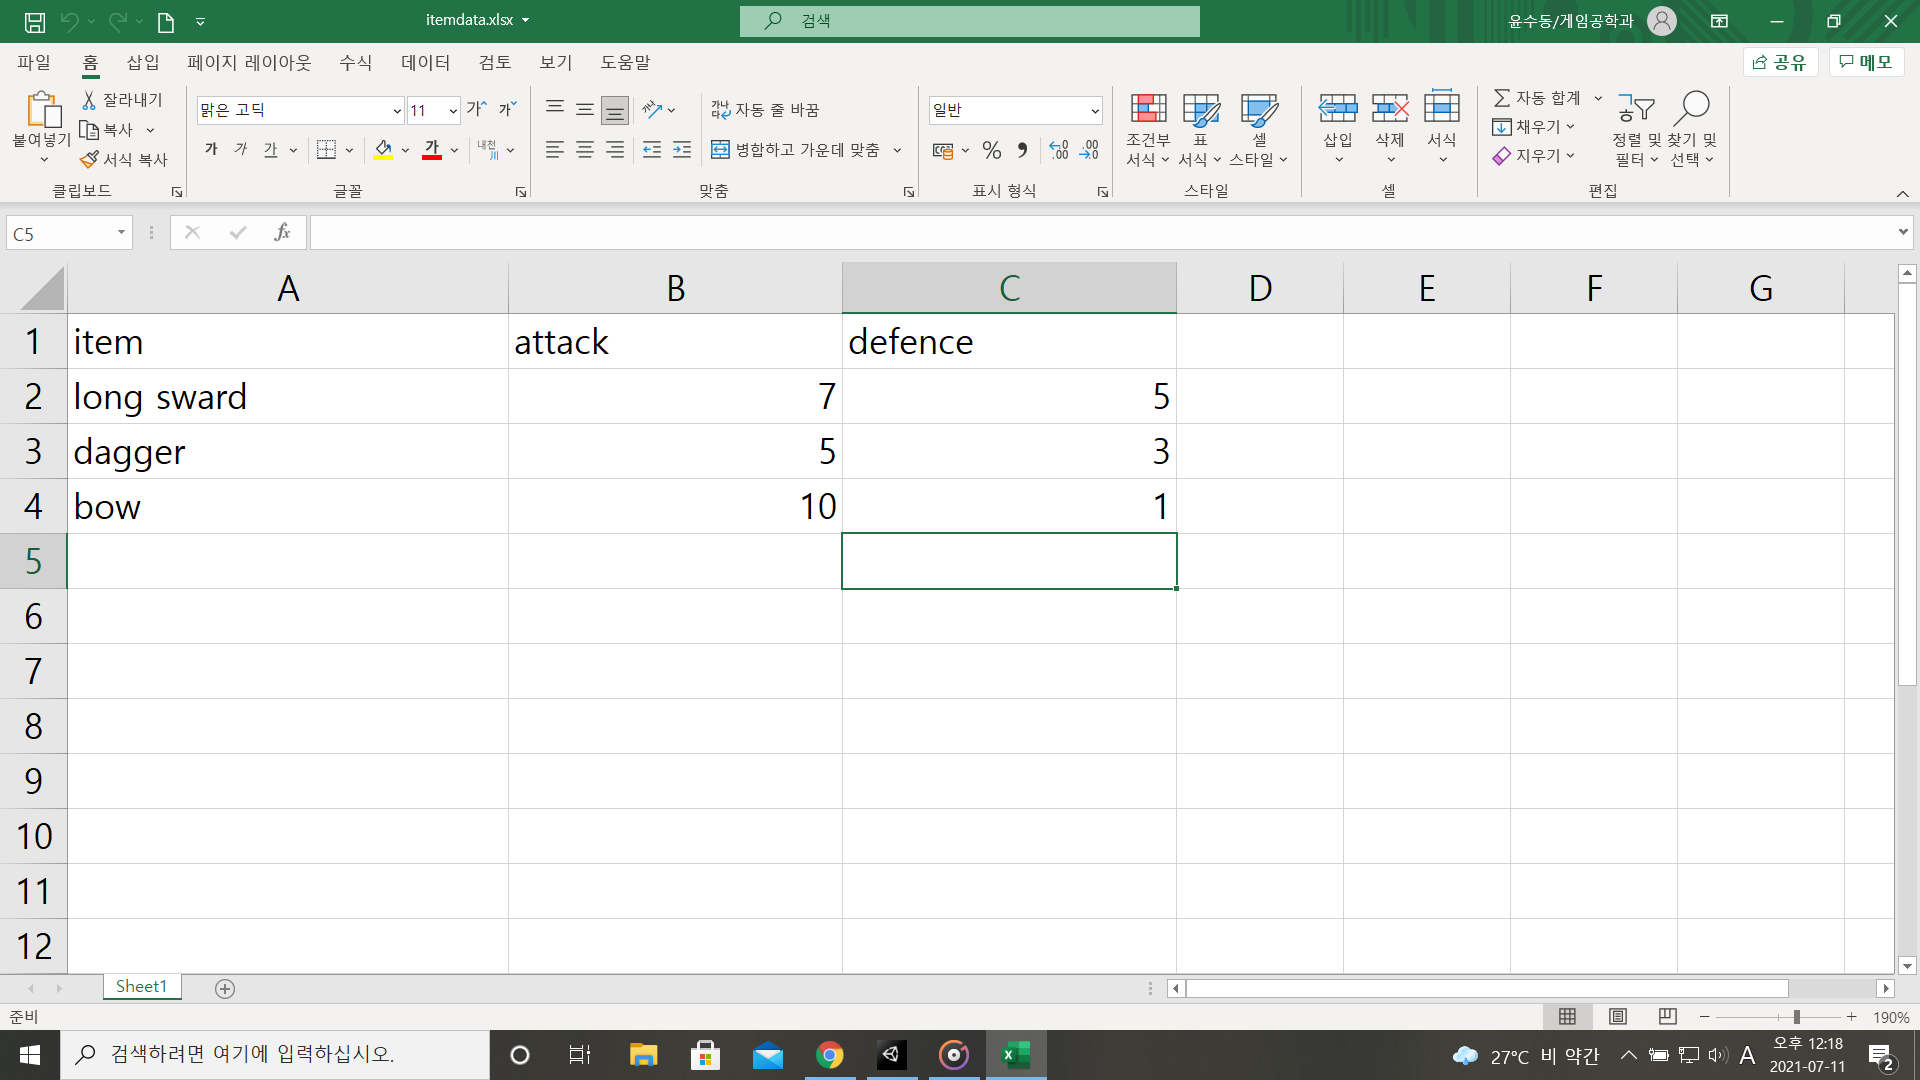Open the Name Box dropdown arrow

pyautogui.click(x=121, y=233)
